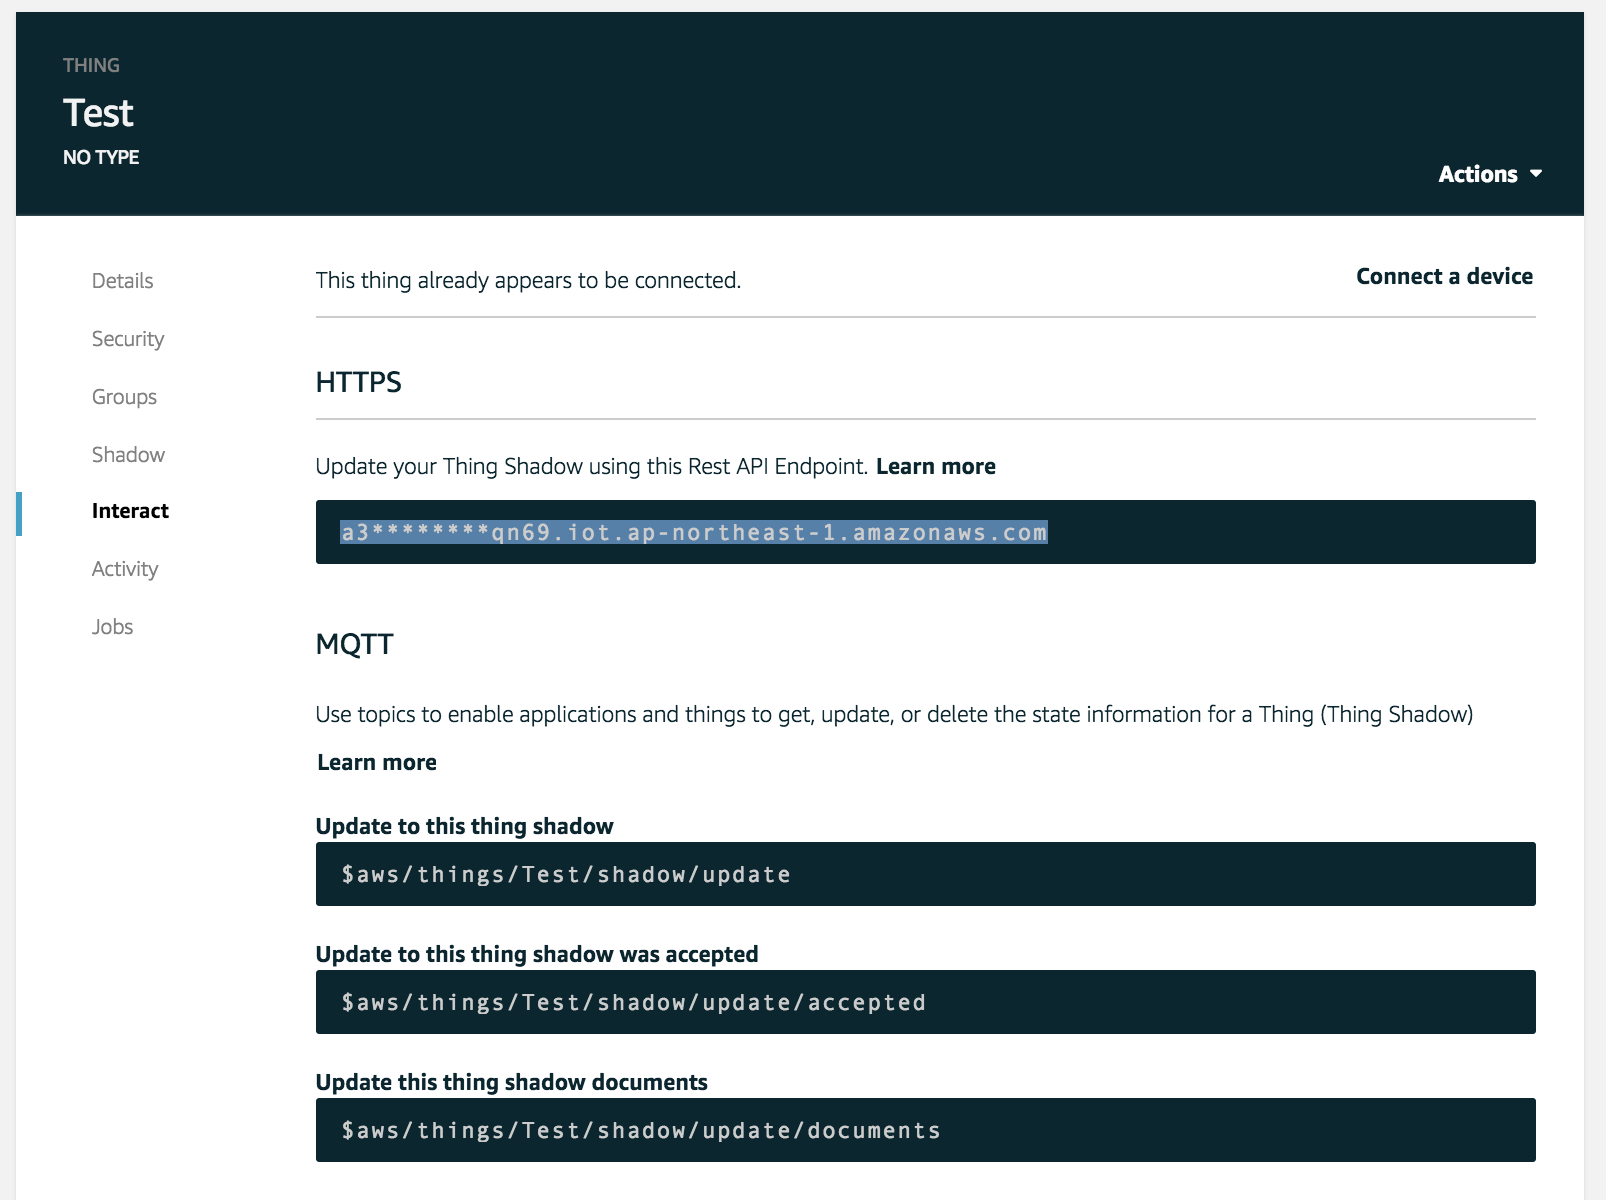
Task: Click "Connect a device"
Action: point(1444,276)
